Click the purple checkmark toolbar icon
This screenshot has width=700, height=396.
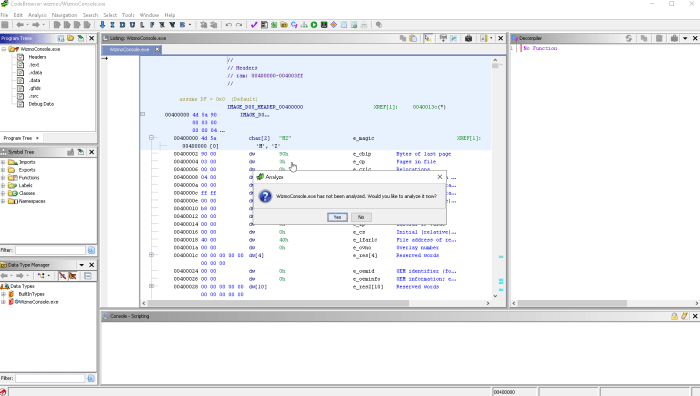point(254,25)
